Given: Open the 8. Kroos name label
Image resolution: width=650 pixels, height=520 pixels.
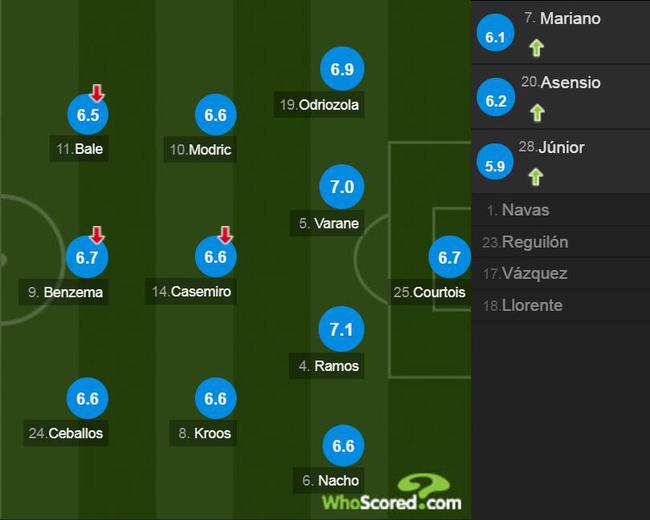Looking at the screenshot, I should (x=203, y=433).
